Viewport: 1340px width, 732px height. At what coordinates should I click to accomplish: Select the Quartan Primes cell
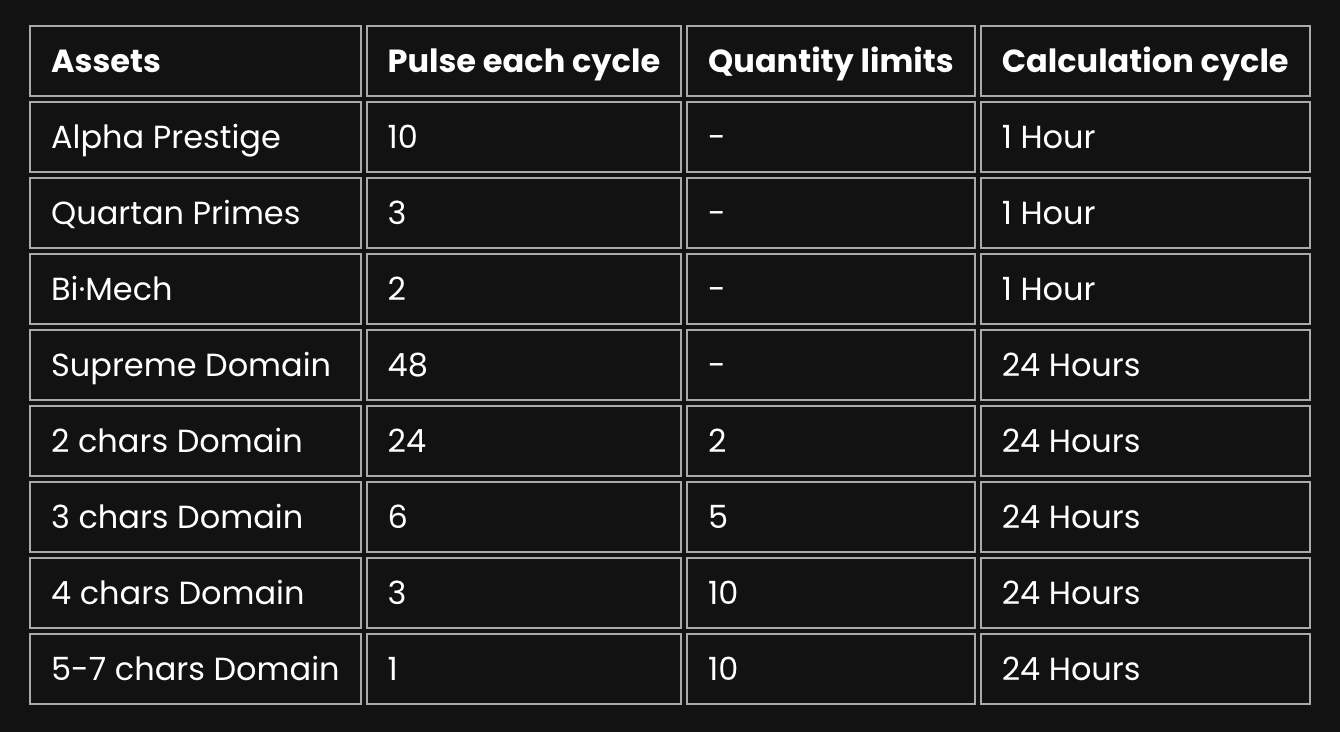pos(195,213)
